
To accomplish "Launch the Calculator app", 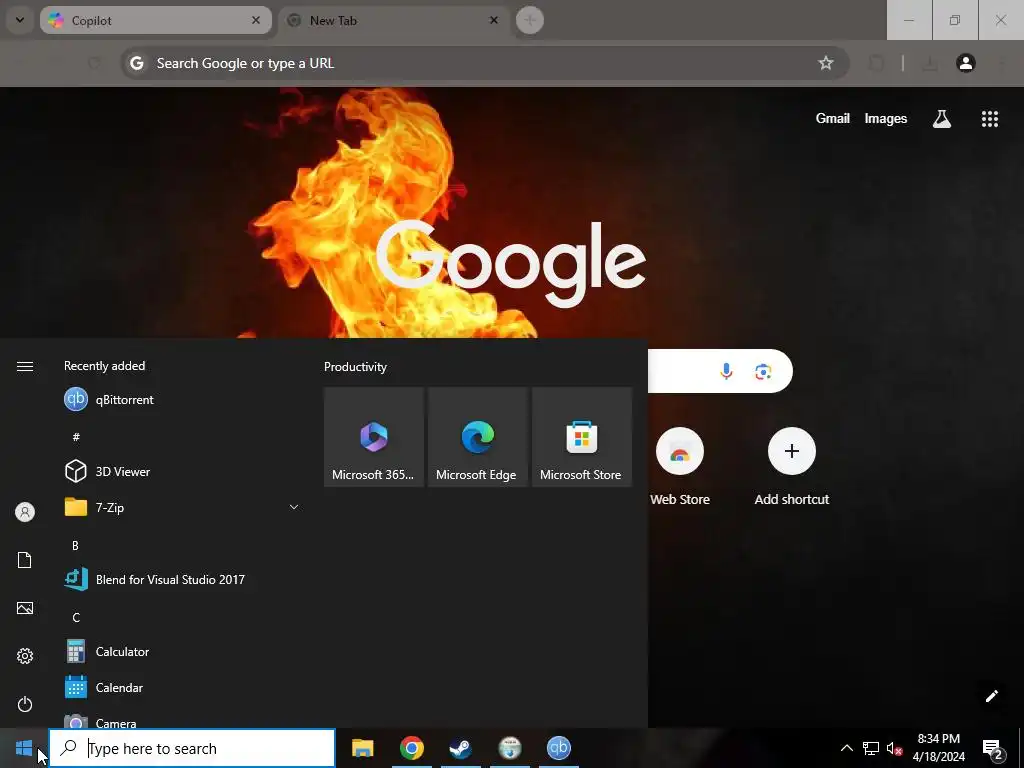I will coord(182,652).
